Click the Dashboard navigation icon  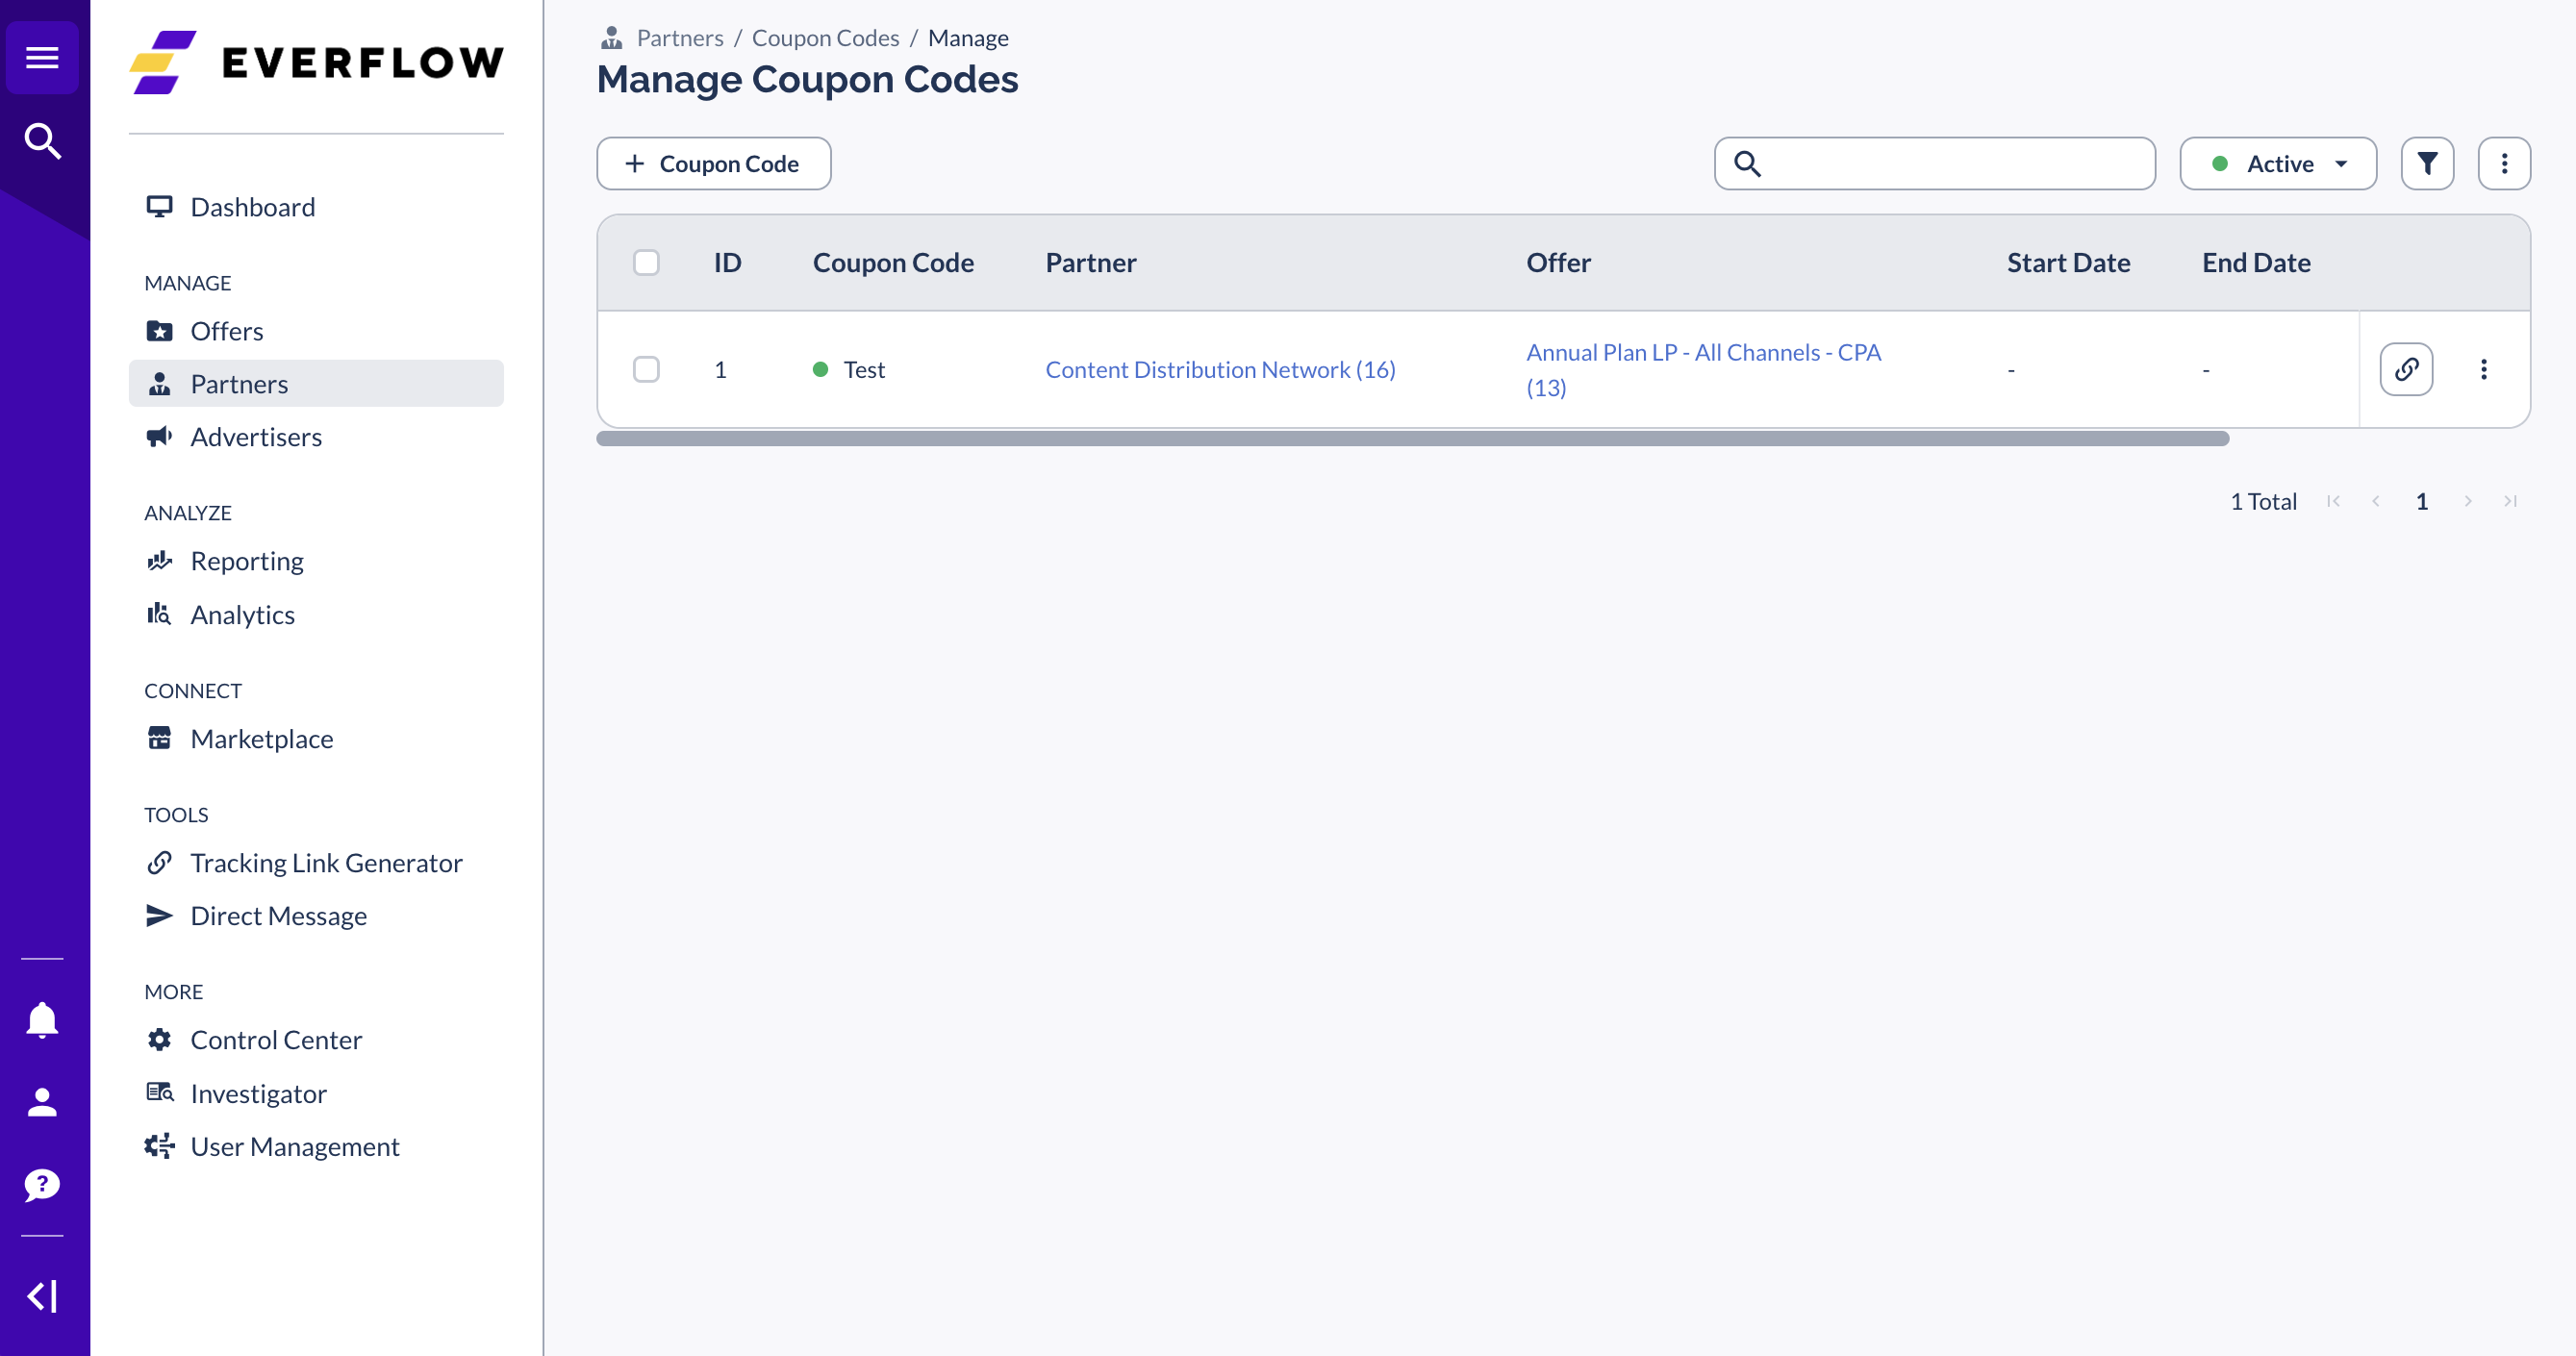[160, 205]
